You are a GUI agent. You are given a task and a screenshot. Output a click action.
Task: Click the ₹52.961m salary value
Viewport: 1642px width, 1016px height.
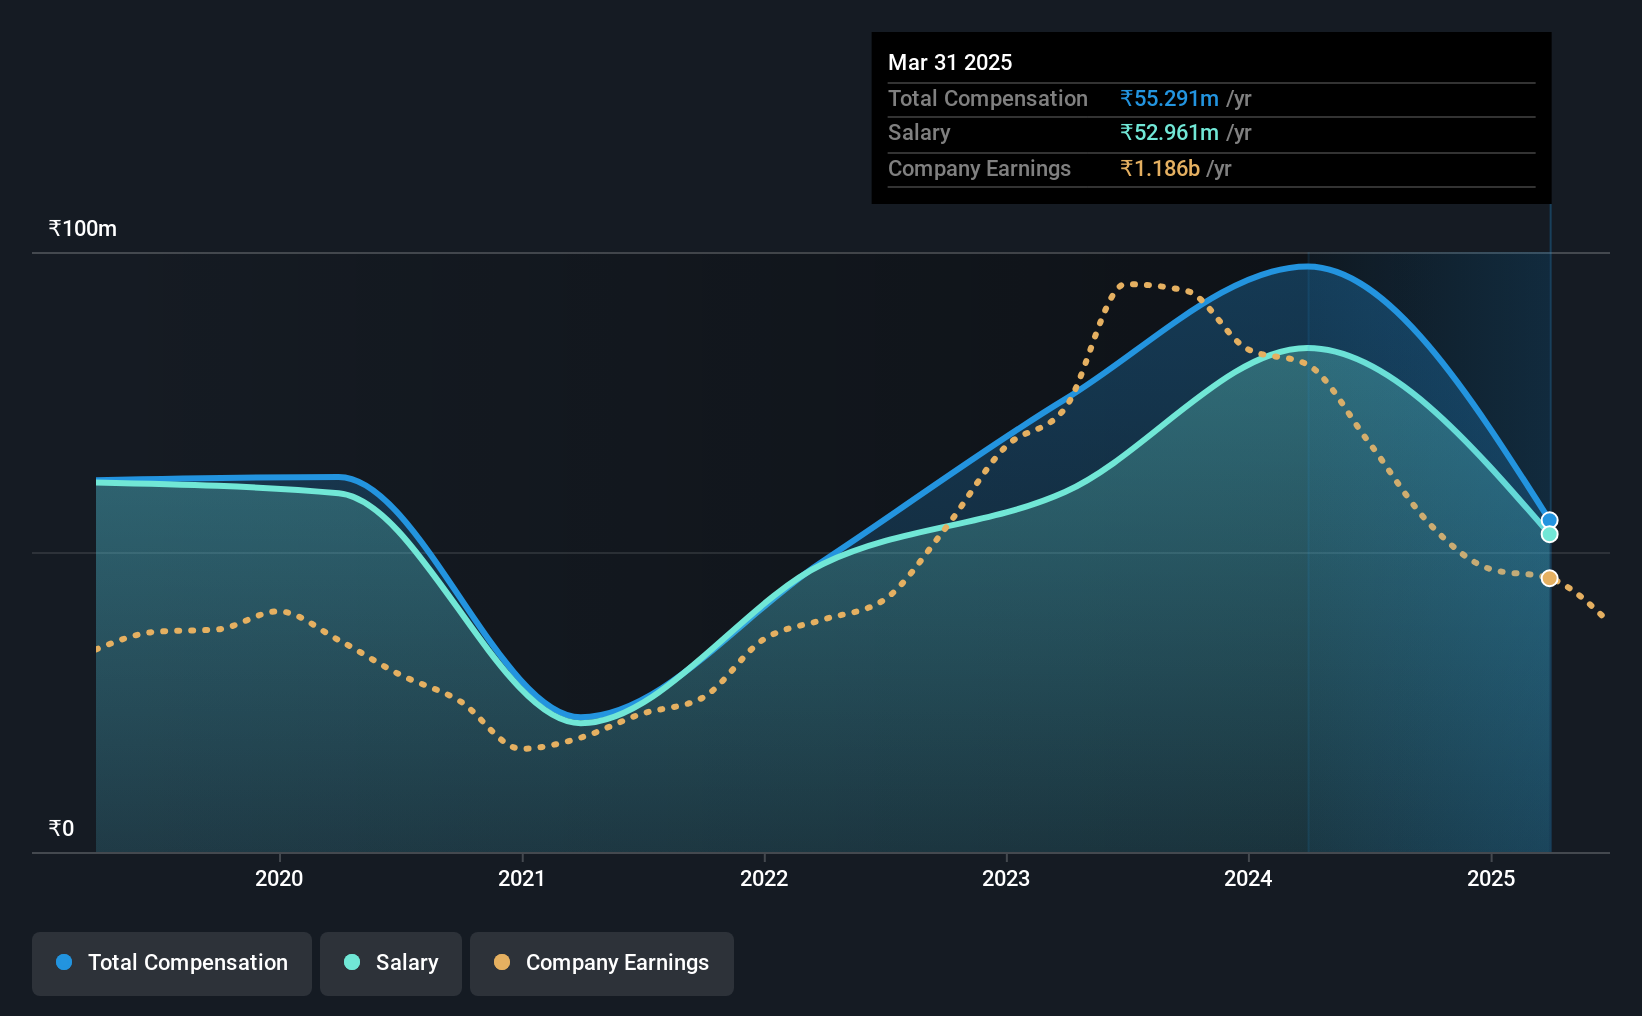click(x=1169, y=133)
